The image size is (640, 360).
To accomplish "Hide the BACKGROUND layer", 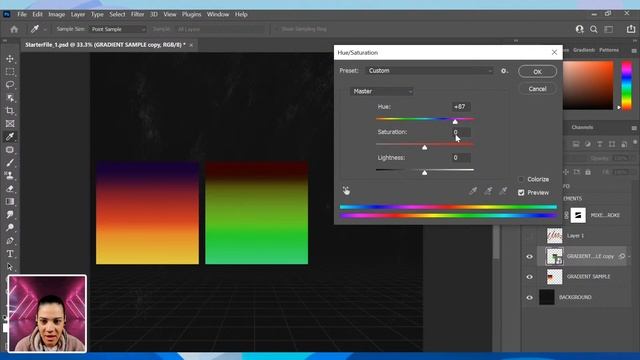I will (x=529, y=298).
